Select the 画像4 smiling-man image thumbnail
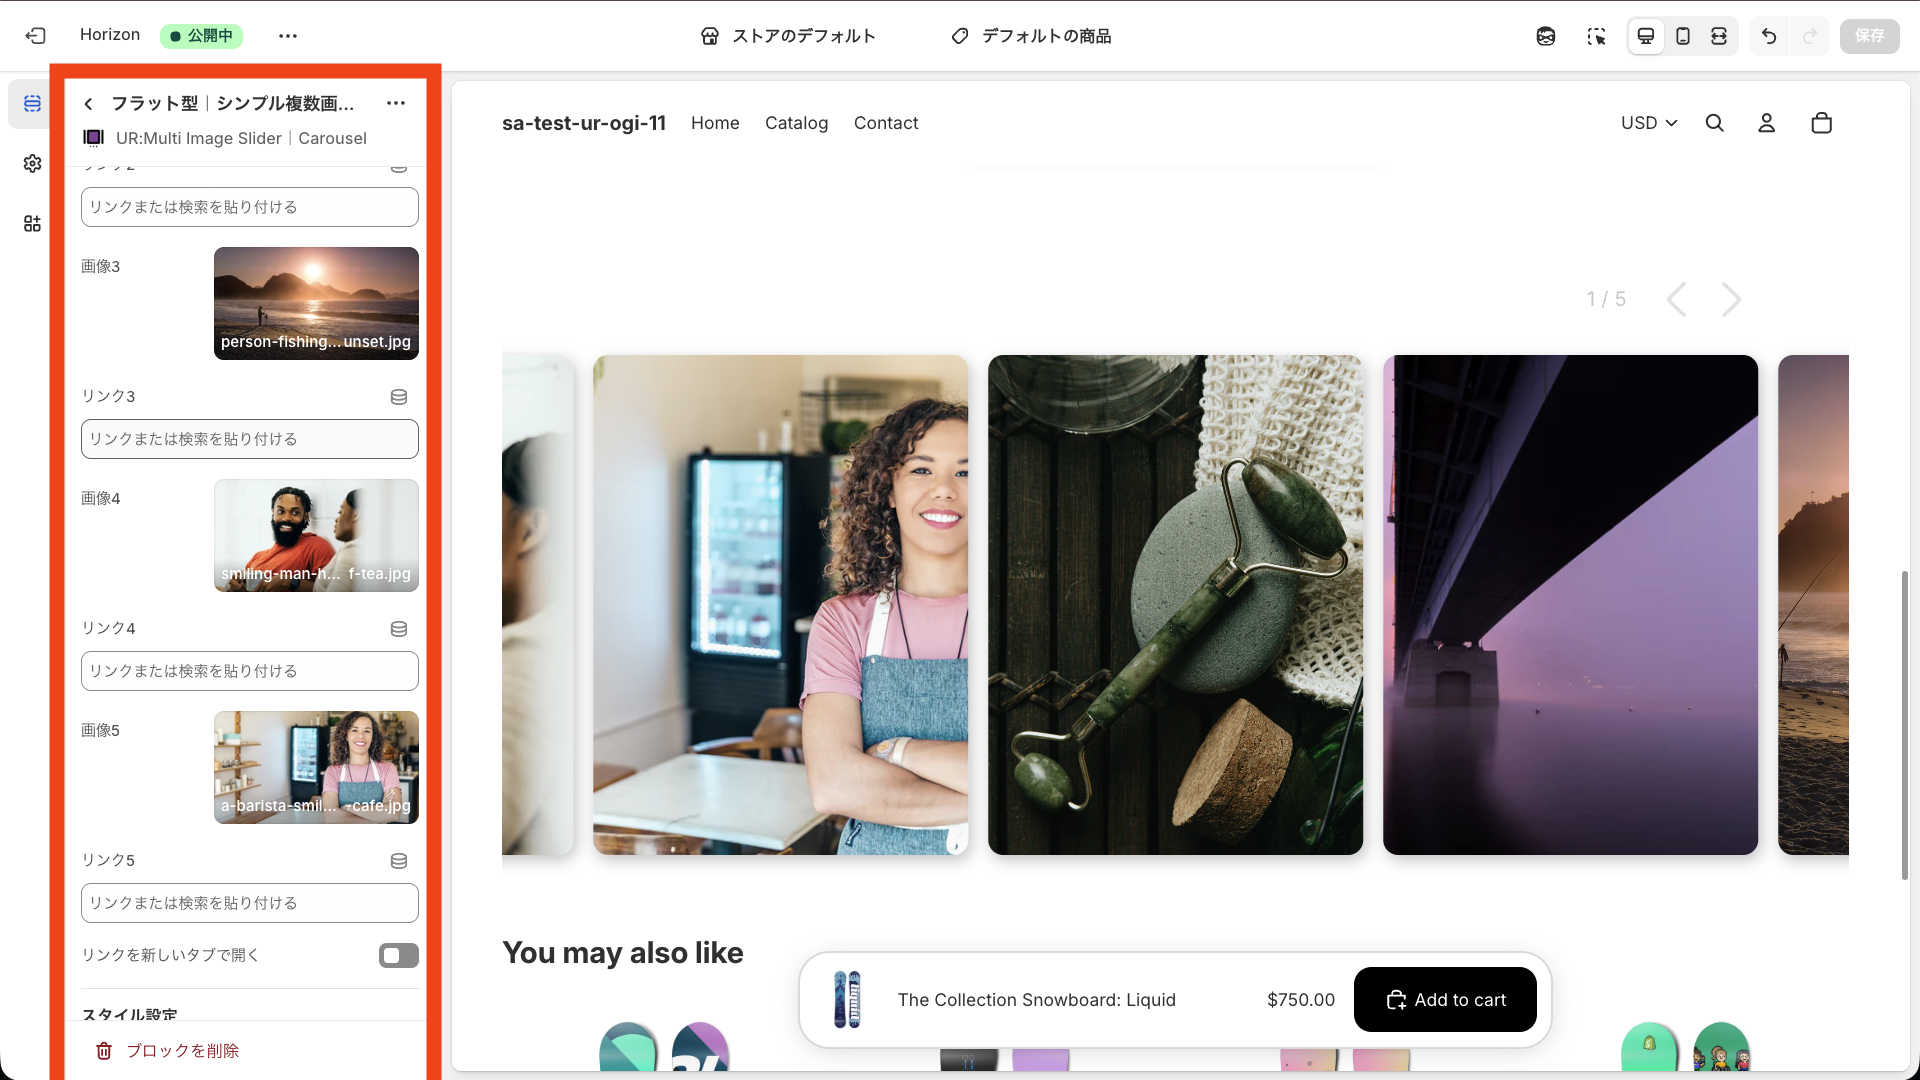Image resolution: width=1920 pixels, height=1080 pixels. pyautogui.click(x=316, y=535)
